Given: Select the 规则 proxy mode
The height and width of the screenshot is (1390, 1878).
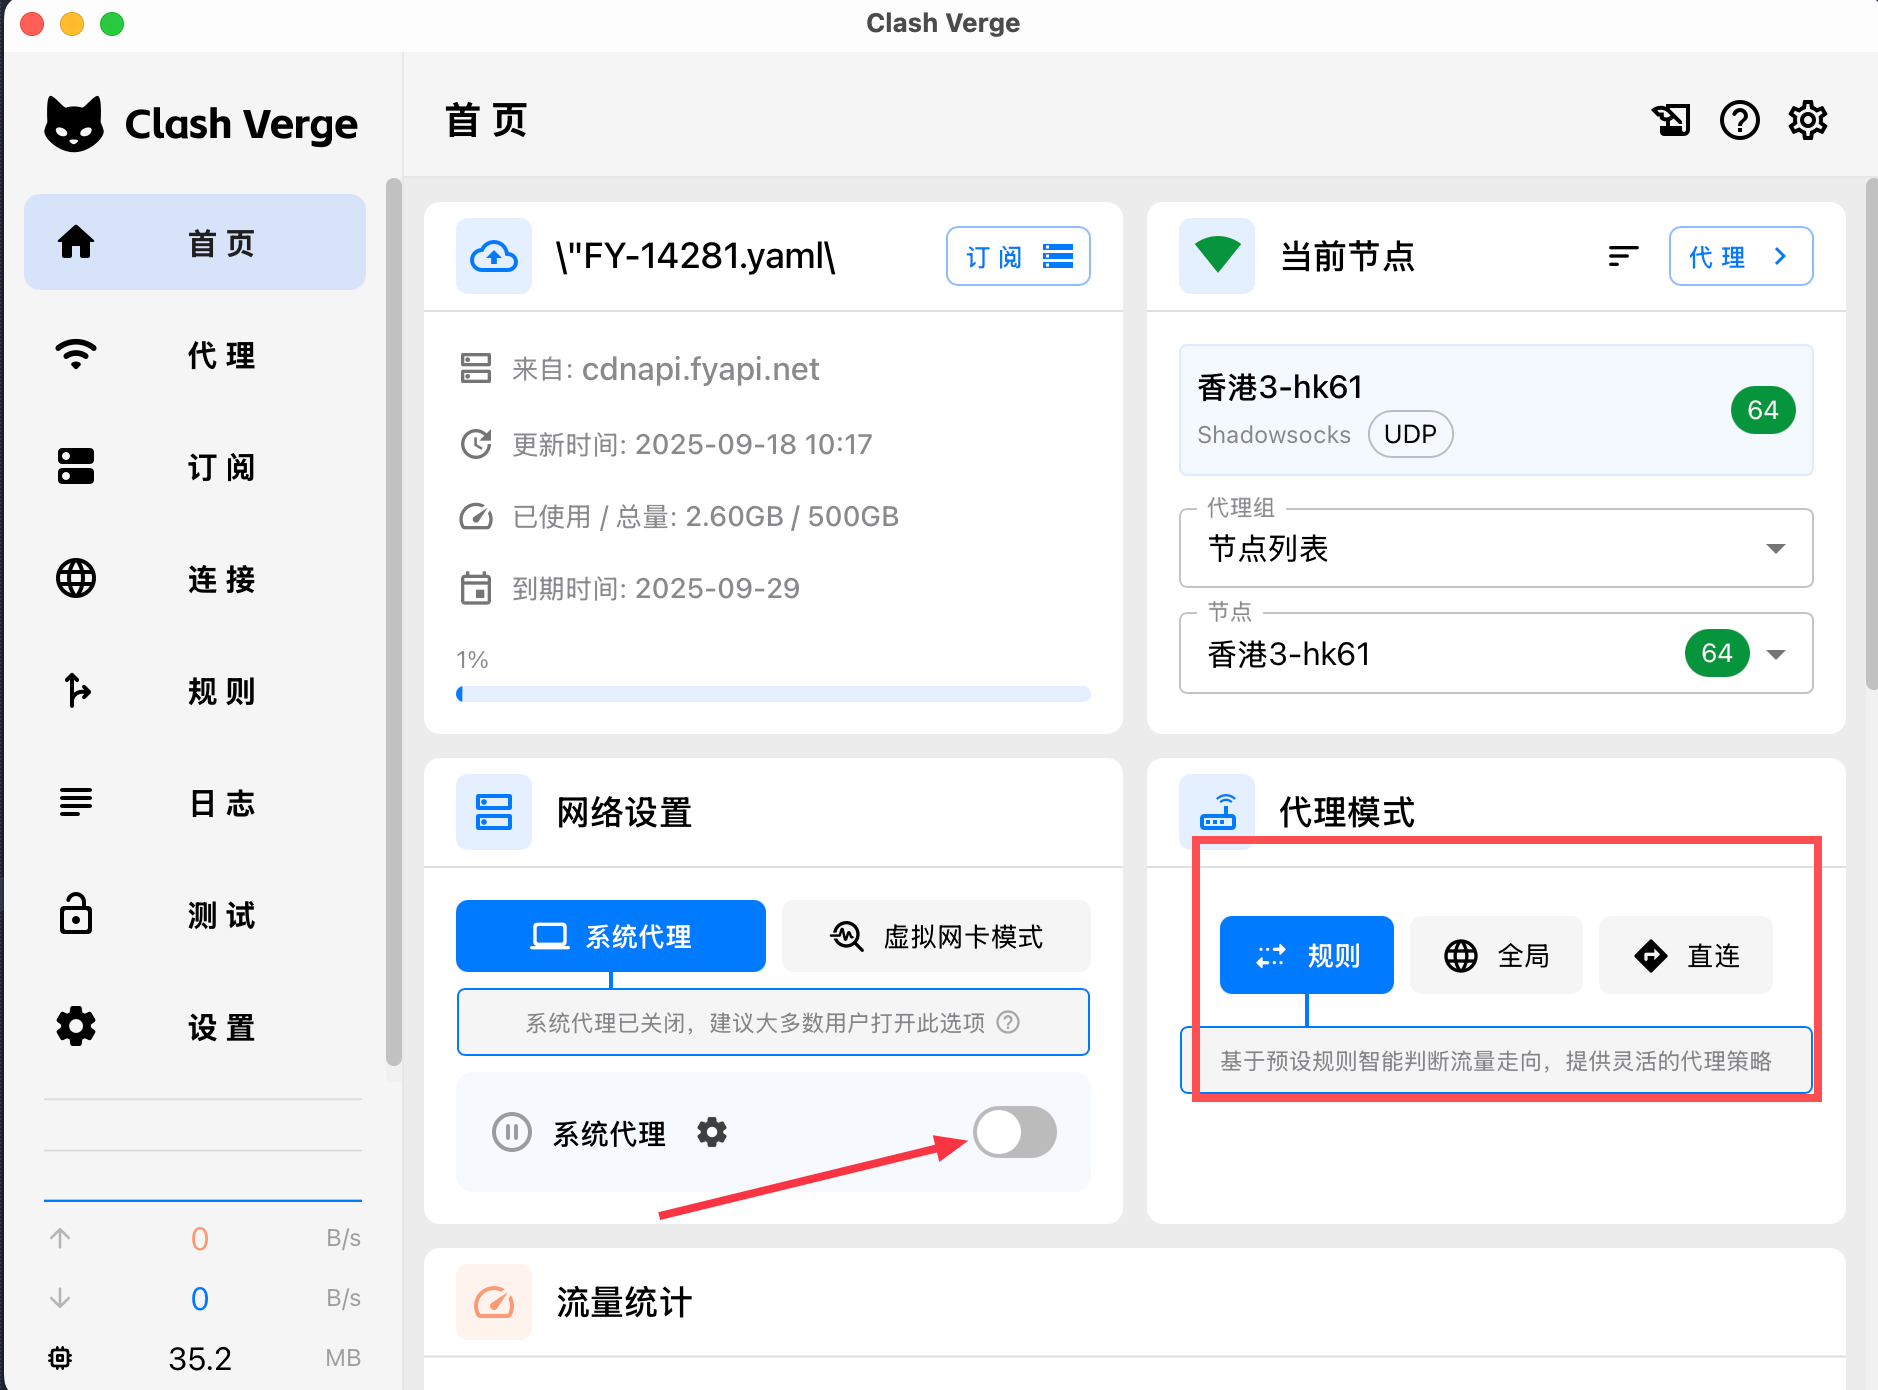Looking at the screenshot, I should coord(1306,955).
